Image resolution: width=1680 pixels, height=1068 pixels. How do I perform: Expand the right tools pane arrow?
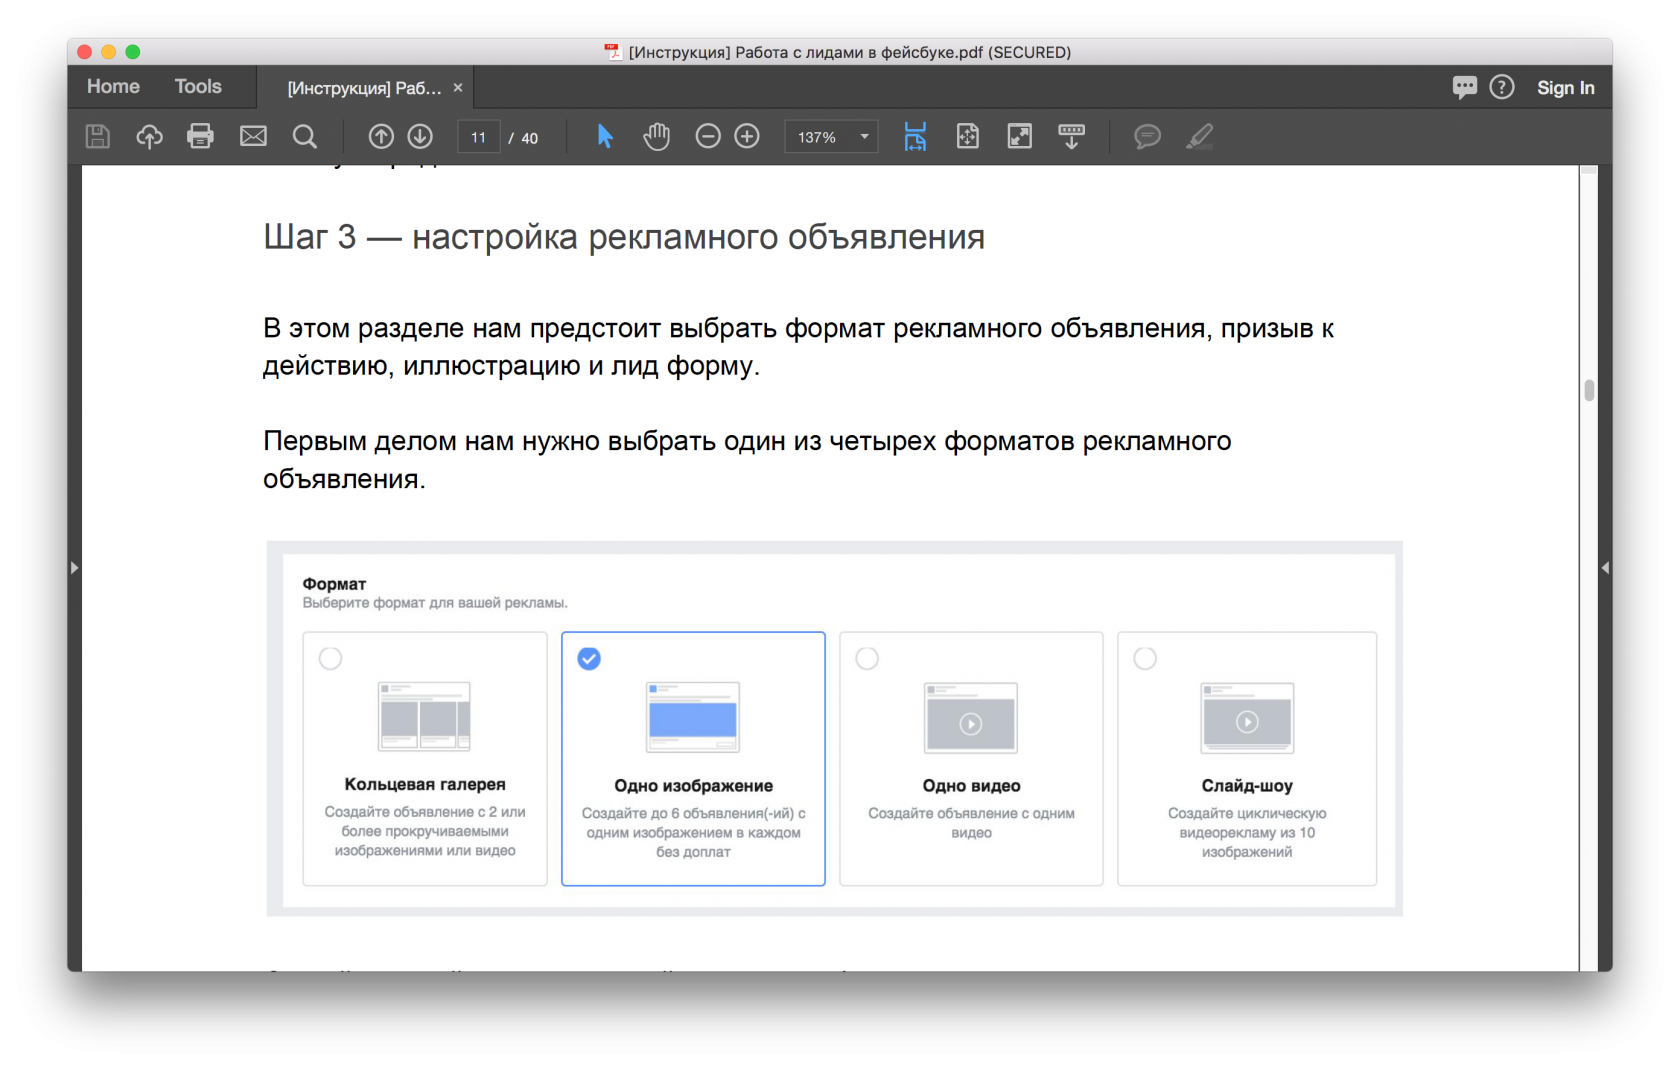tap(1605, 568)
